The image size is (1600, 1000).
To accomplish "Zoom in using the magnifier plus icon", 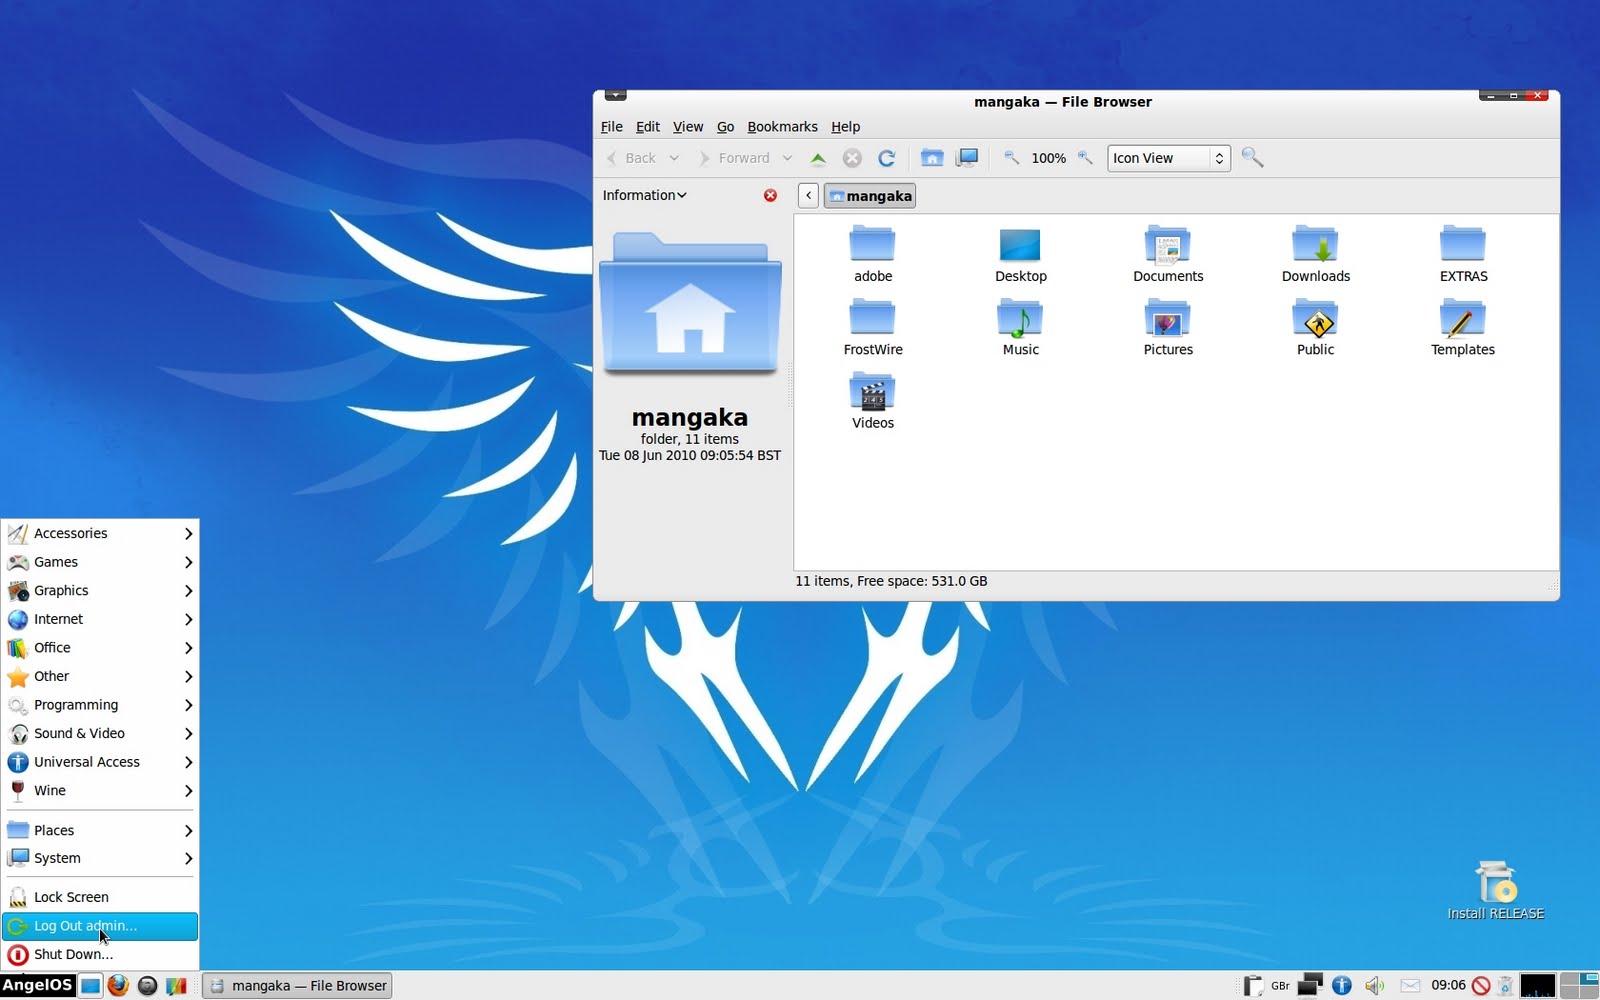I will [1086, 158].
